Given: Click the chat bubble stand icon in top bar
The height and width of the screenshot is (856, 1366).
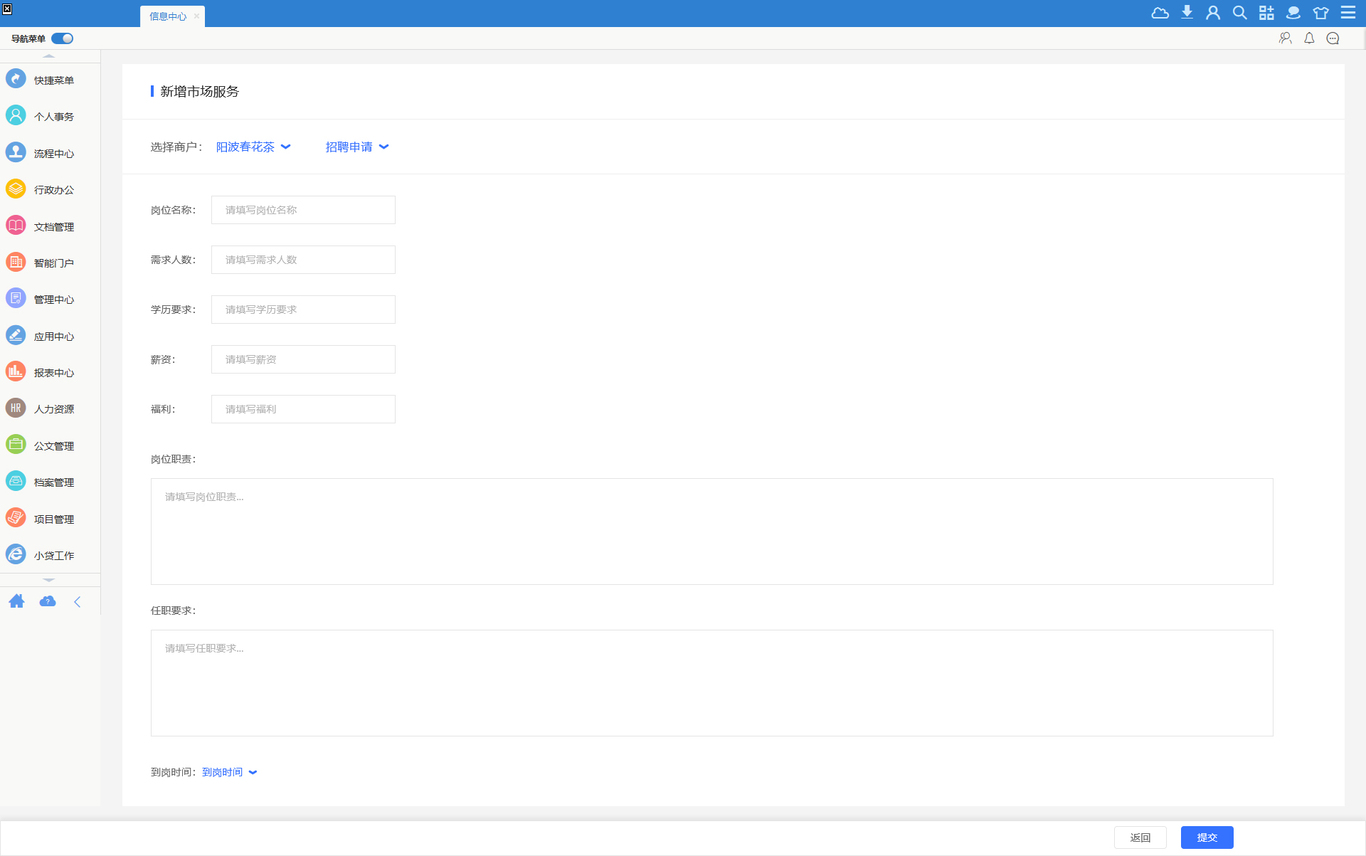Looking at the screenshot, I should 1293,13.
